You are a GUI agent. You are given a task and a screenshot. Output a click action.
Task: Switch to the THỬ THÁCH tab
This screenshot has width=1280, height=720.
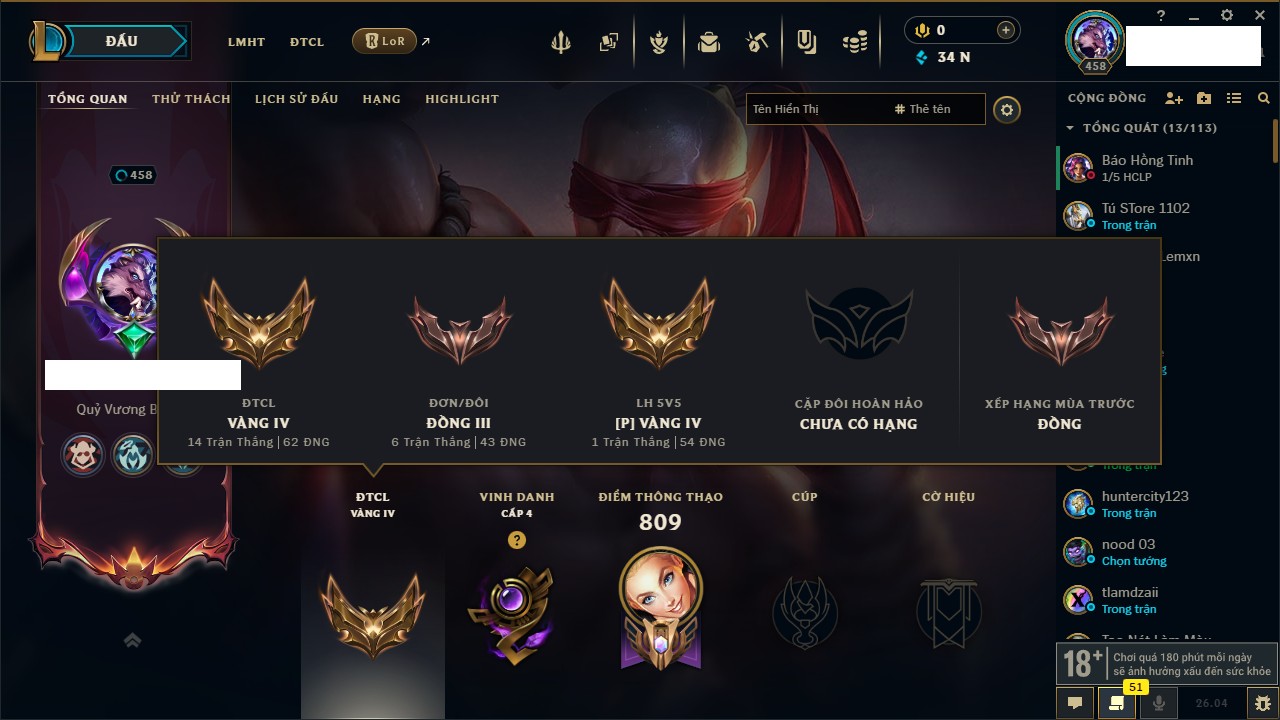pyautogui.click(x=191, y=99)
